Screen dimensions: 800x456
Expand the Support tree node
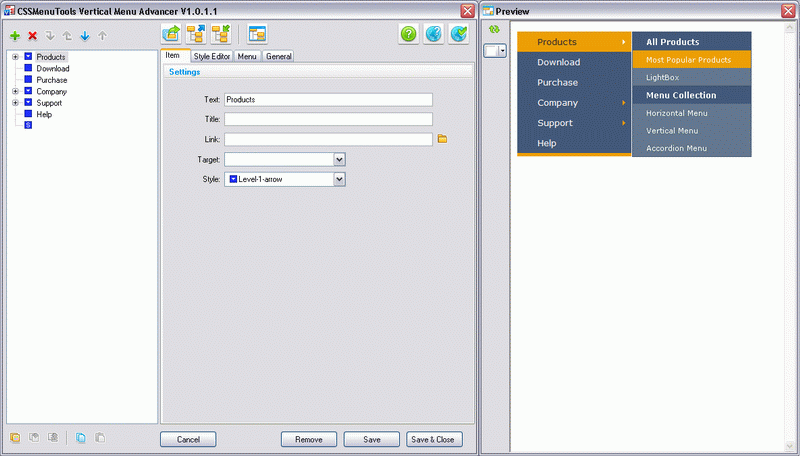[x=15, y=103]
